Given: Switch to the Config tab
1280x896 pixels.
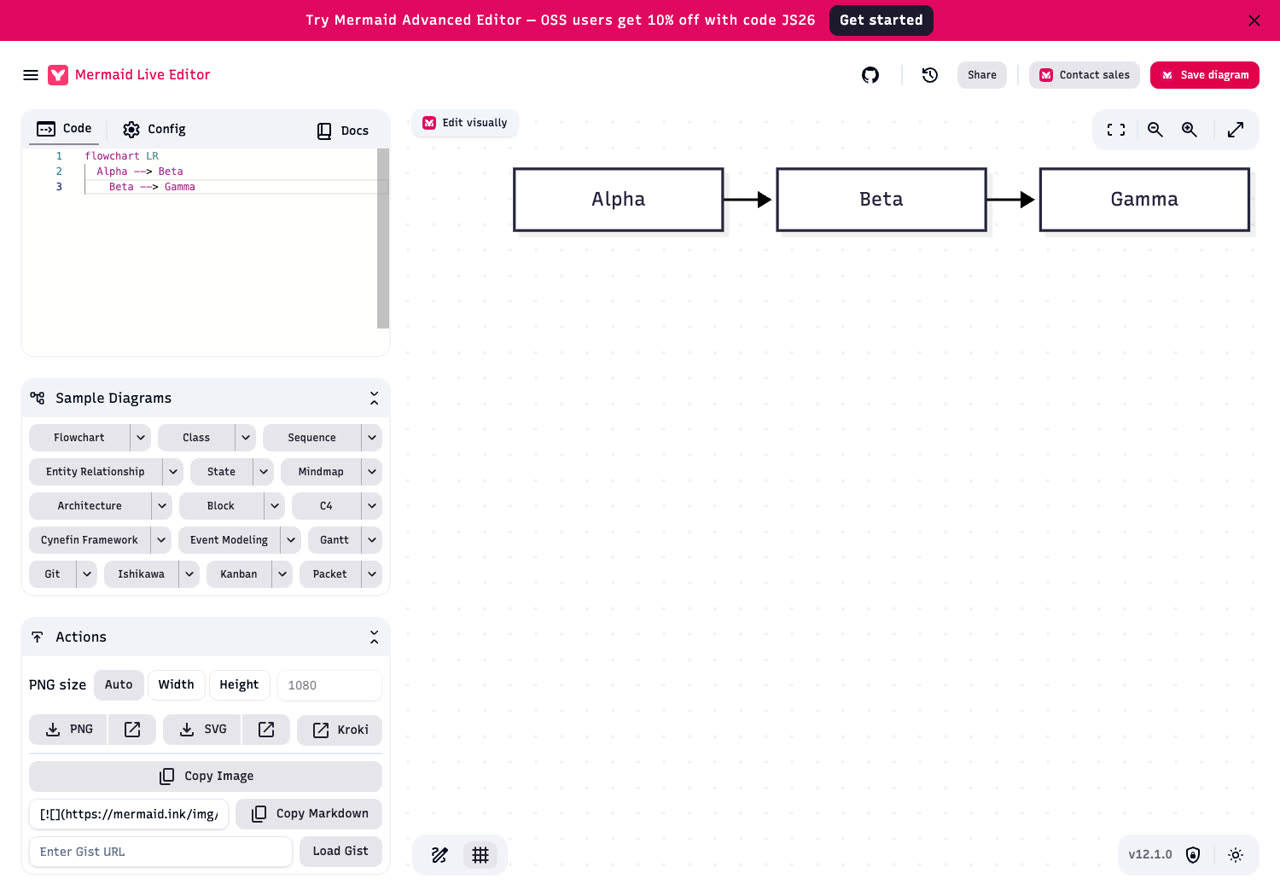Looking at the screenshot, I should pos(154,129).
